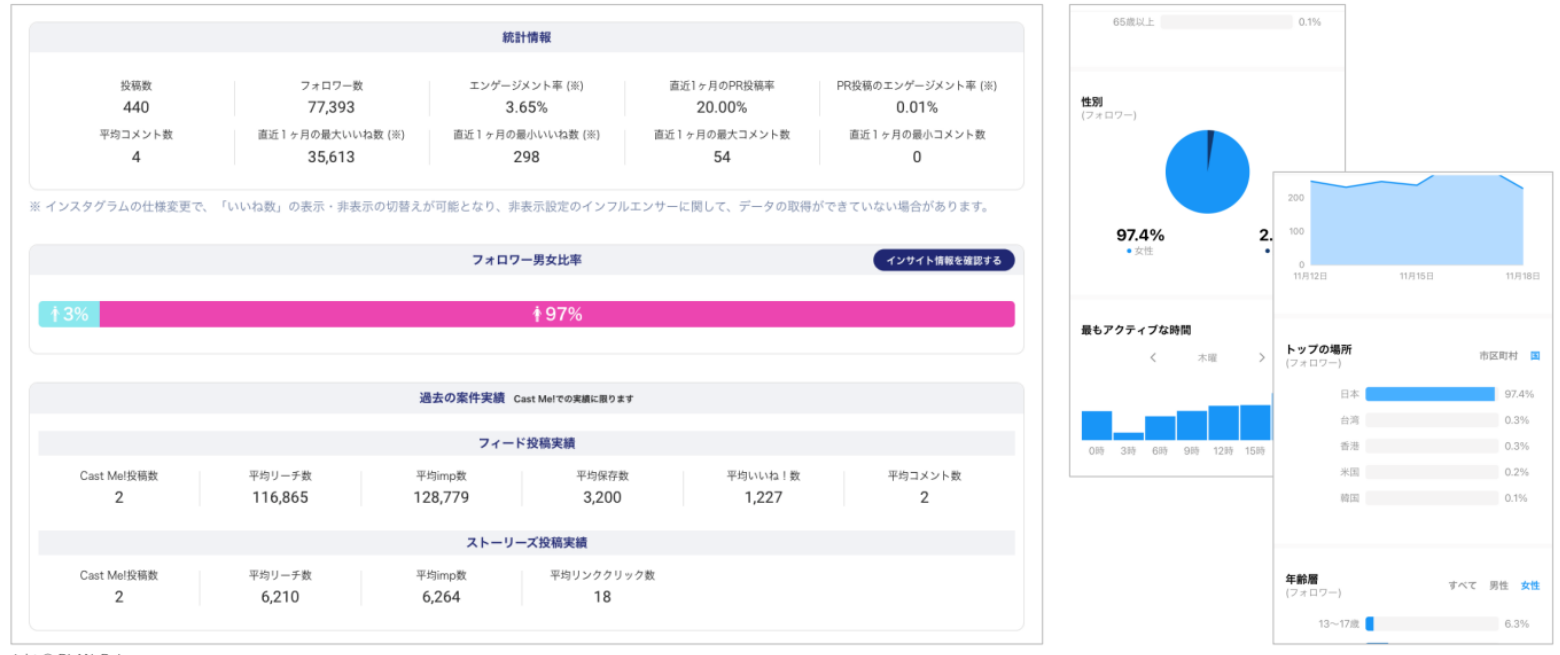
Task: Select the 市区町村 location tab
Action: click(x=1498, y=355)
